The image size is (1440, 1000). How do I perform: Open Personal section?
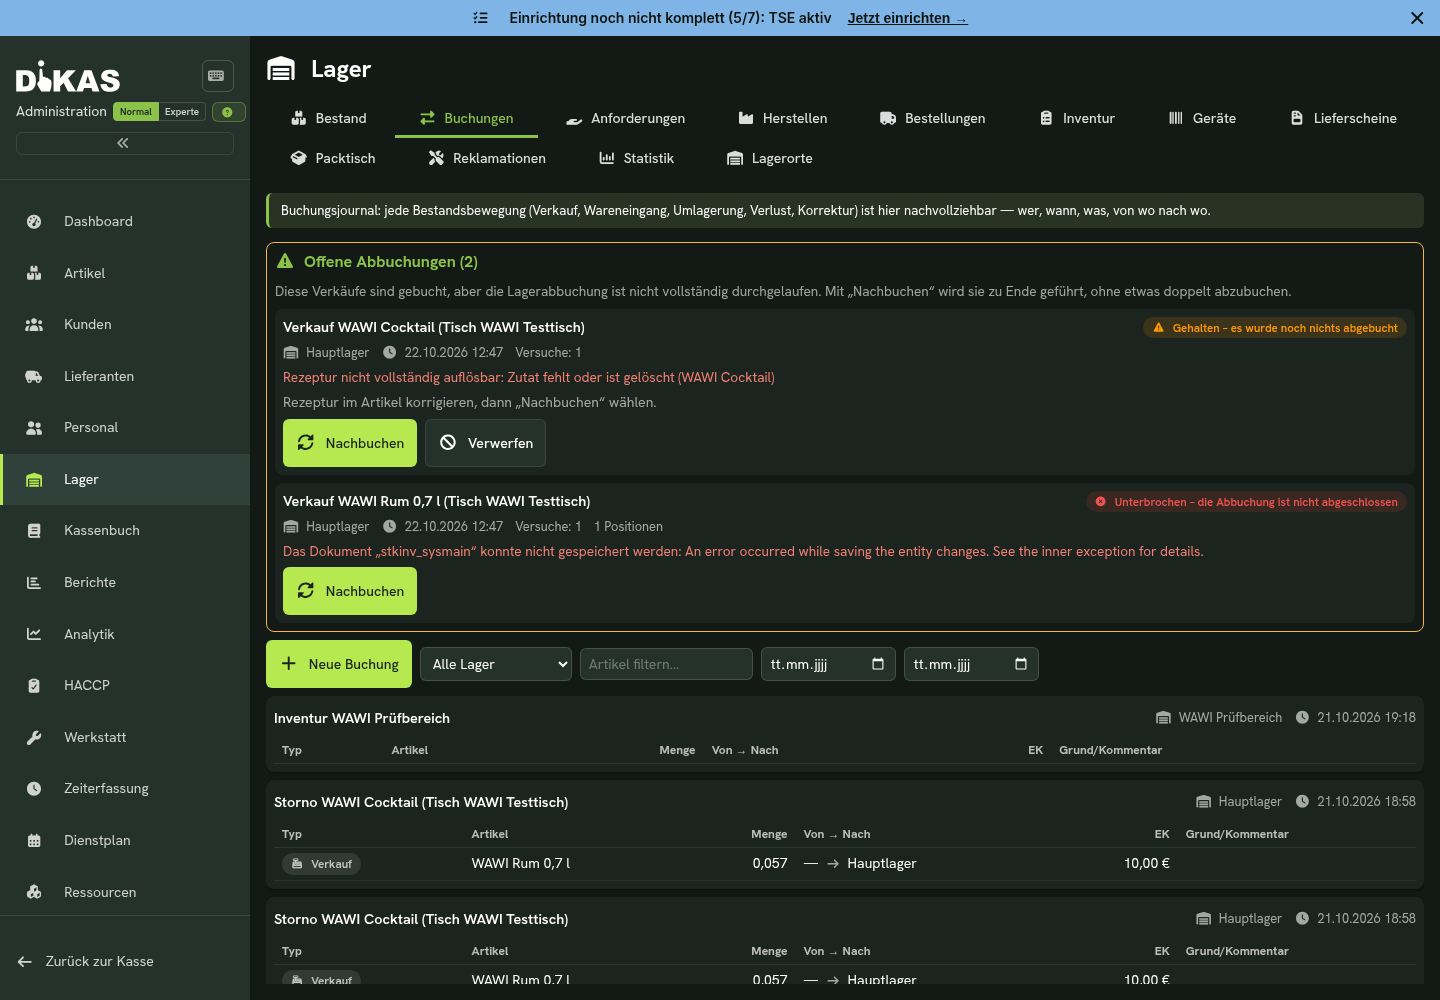pos(125,428)
